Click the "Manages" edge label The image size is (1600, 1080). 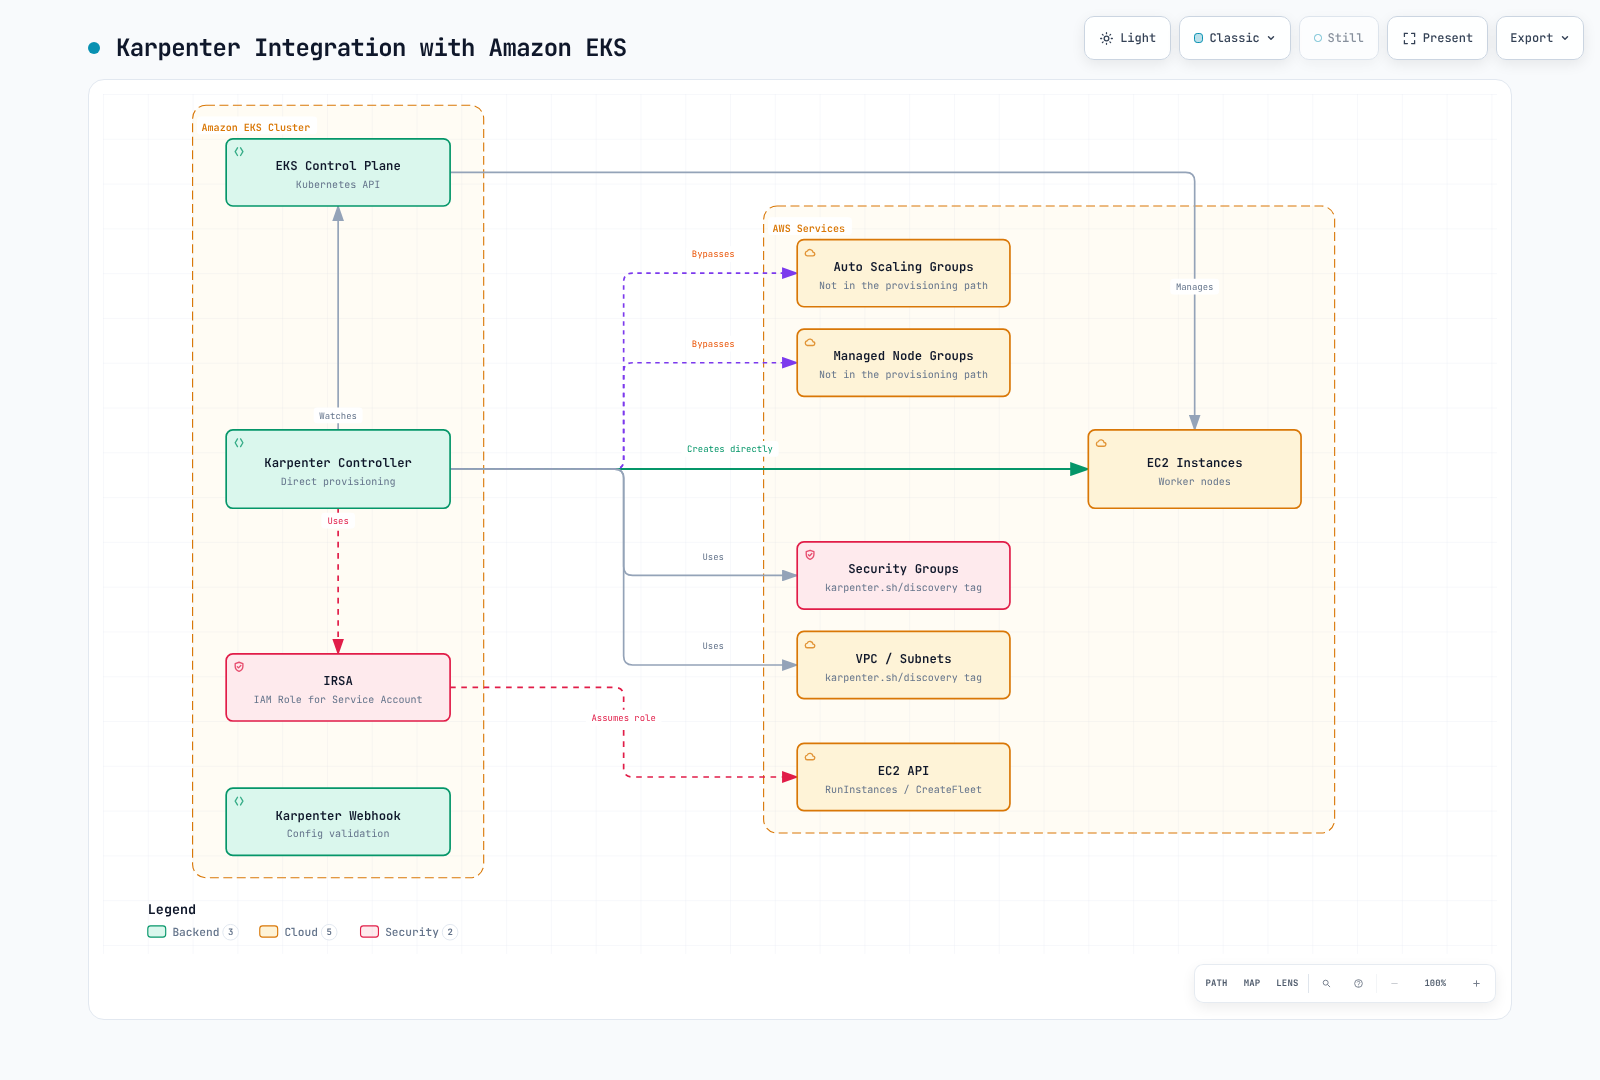pyautogui.click(x=1194, y=287)
